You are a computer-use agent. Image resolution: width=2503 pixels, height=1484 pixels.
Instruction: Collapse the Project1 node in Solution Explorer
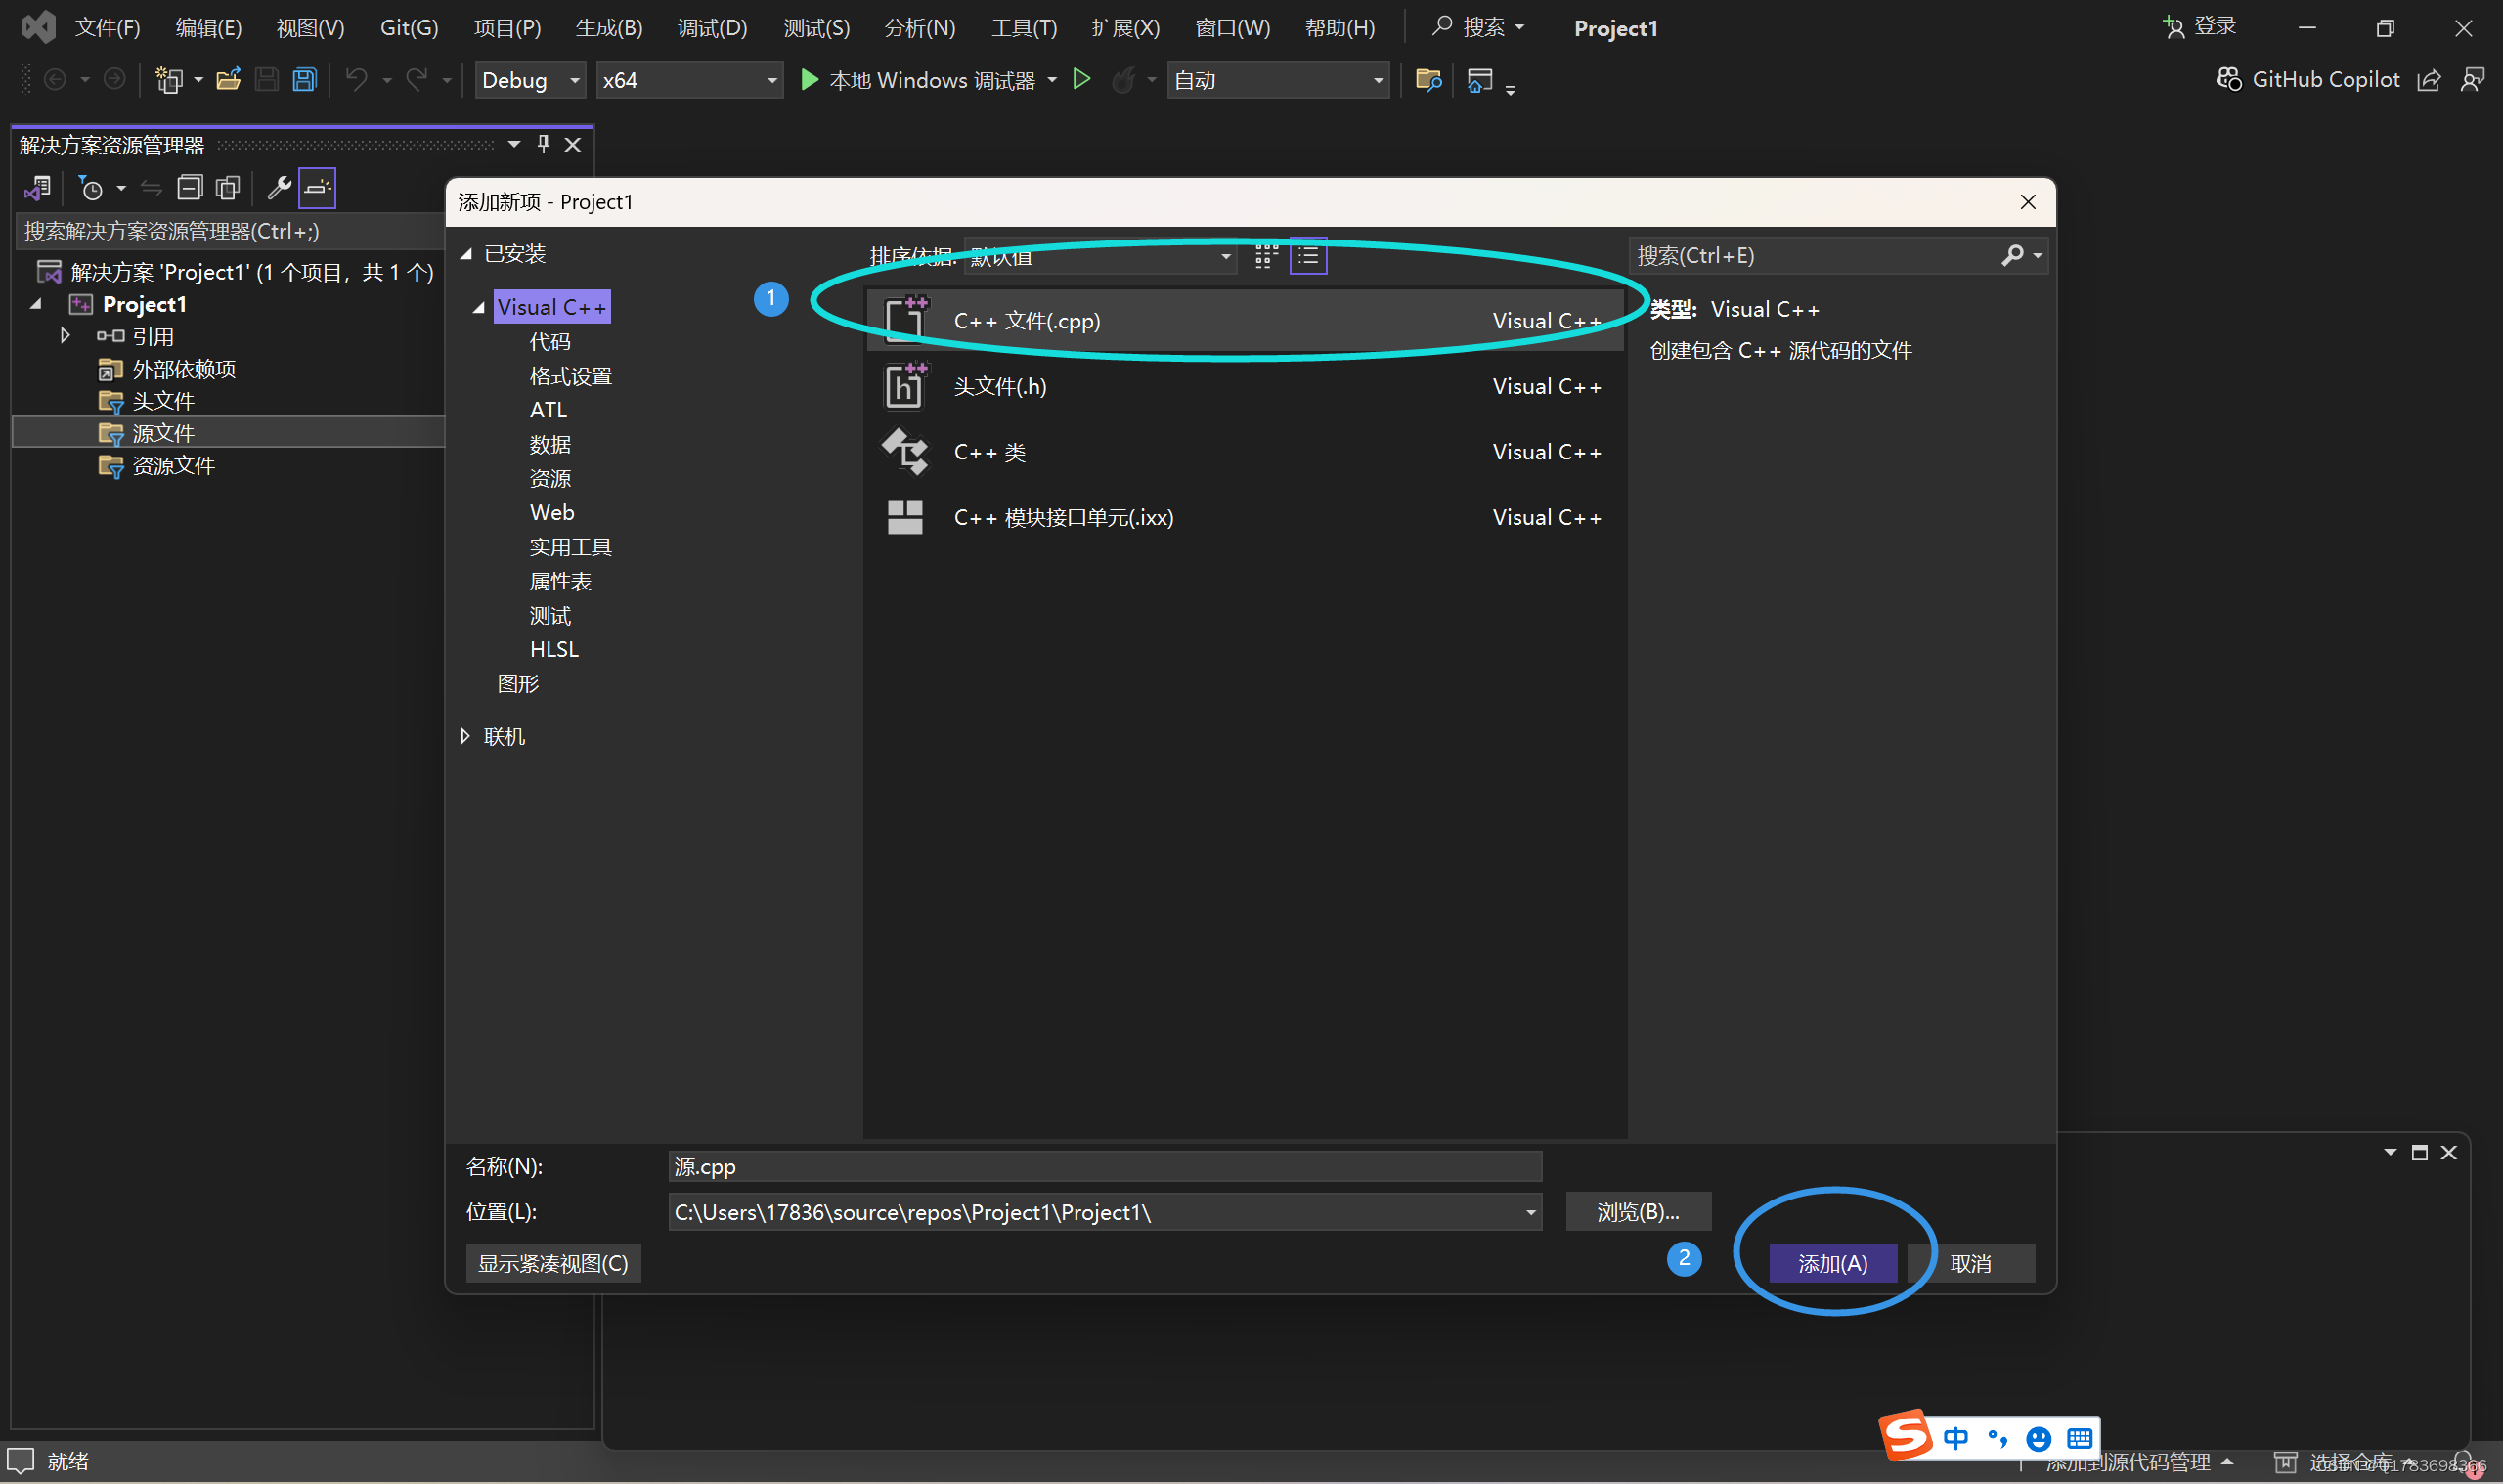[x=36, y=304]
